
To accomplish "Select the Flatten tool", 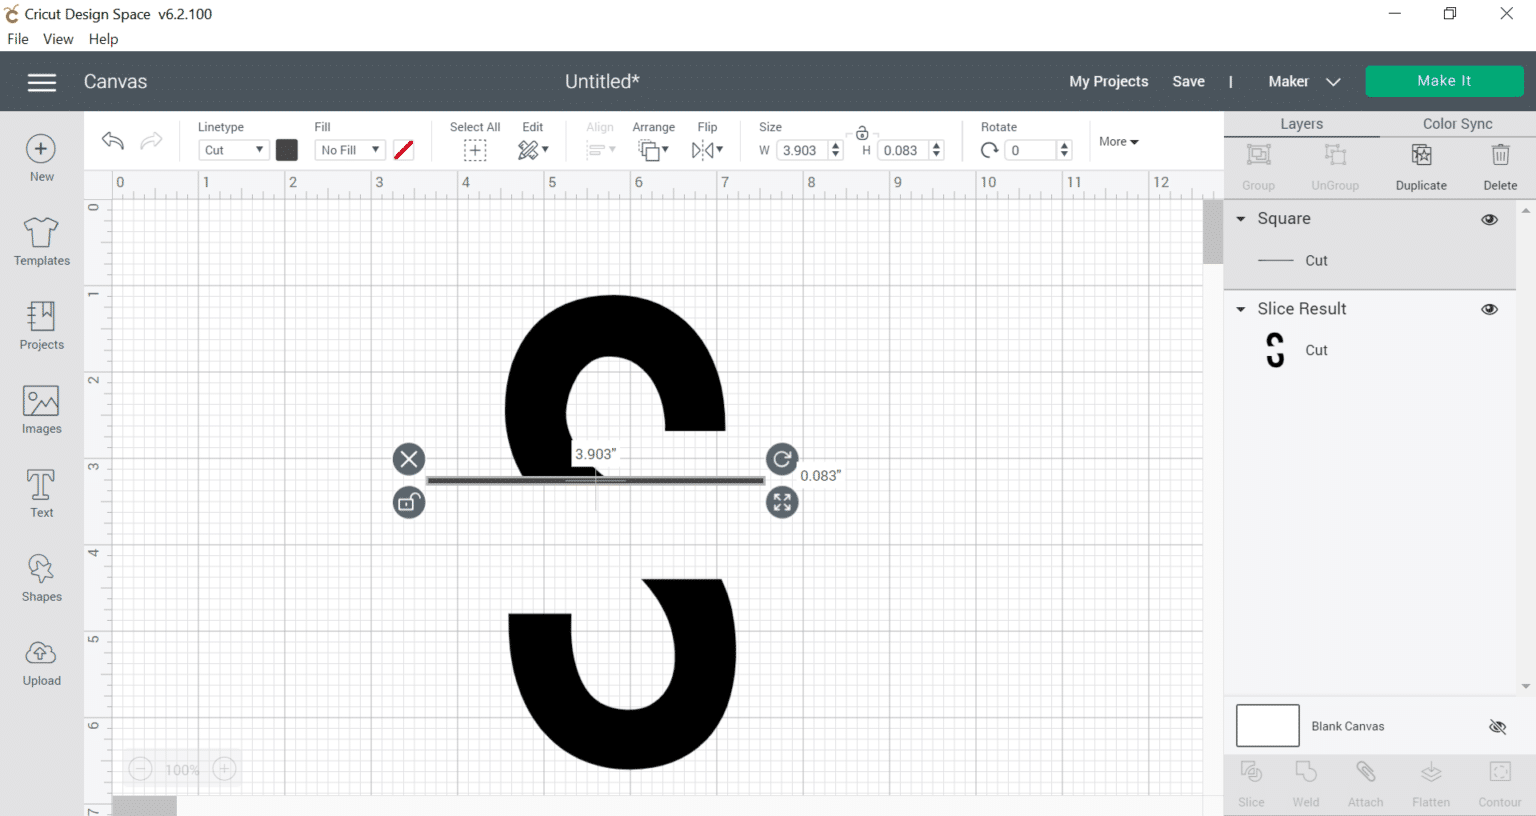I will point(1430,783).
